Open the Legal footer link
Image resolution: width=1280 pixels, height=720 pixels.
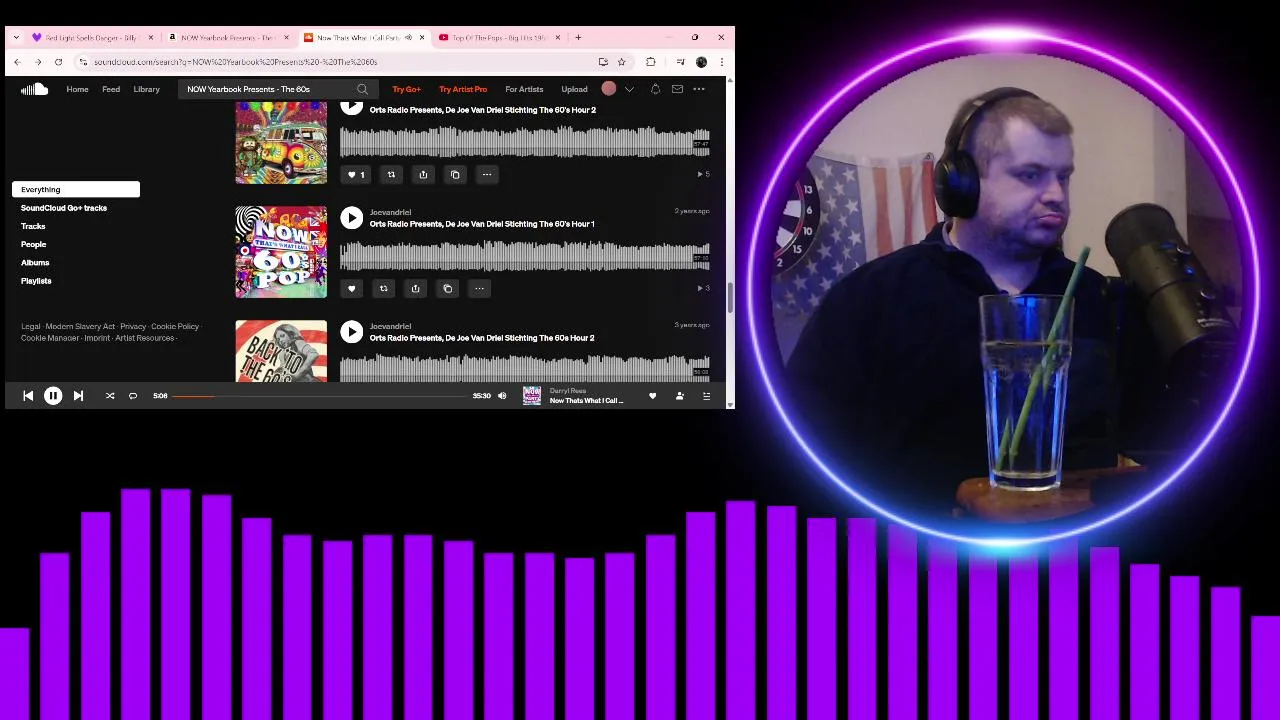(x=31, y=326)
